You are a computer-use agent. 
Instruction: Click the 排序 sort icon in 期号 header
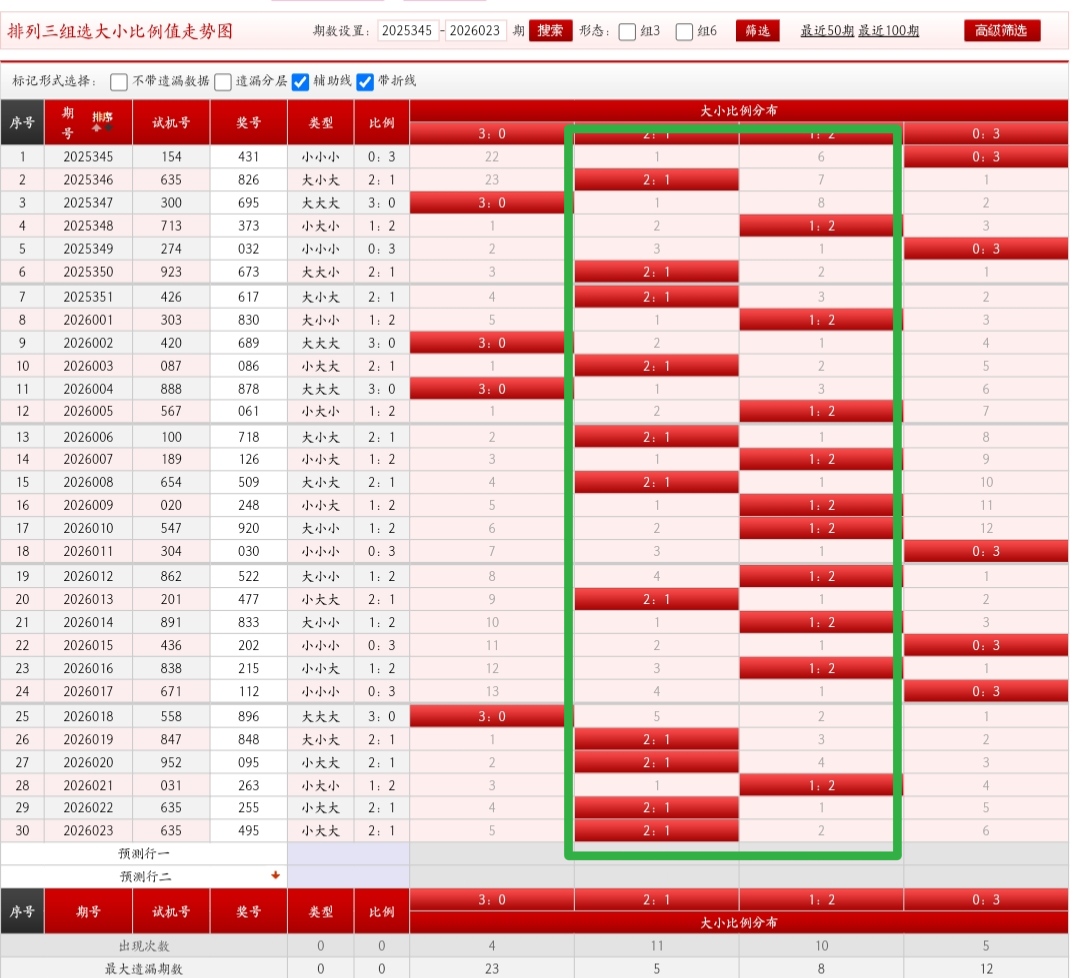point(102,121)
